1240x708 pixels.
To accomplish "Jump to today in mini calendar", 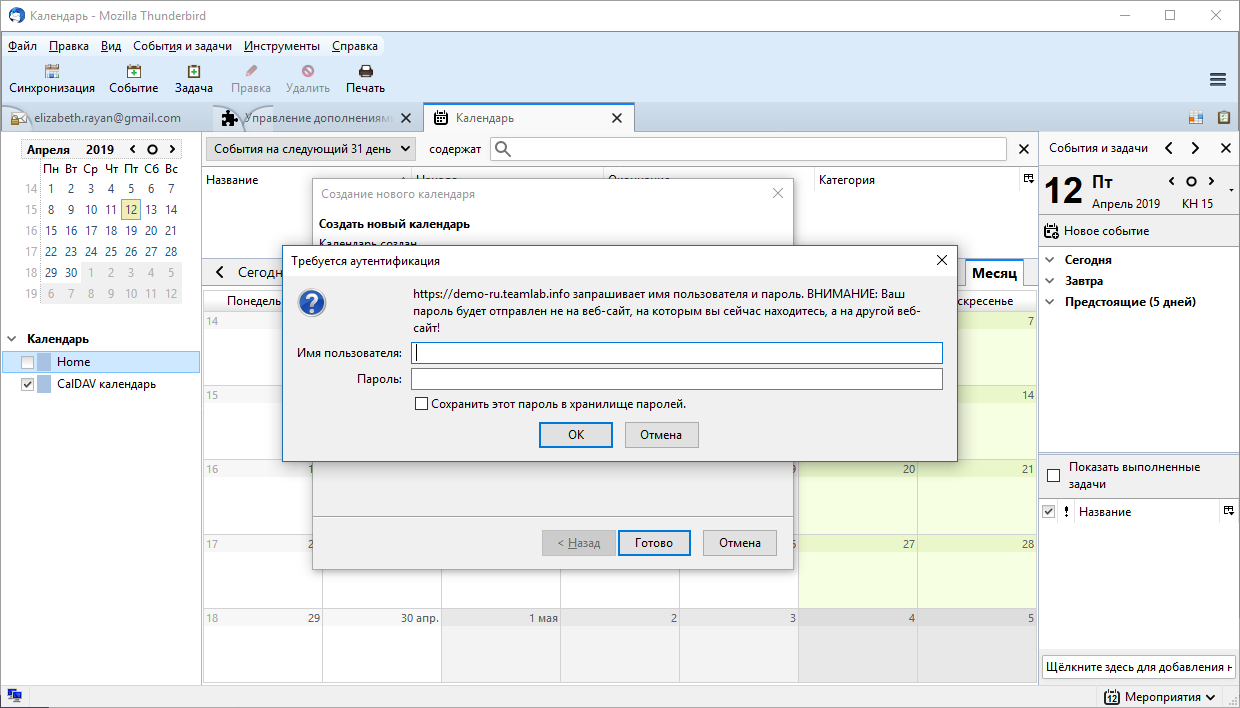I will pos(152,149).
